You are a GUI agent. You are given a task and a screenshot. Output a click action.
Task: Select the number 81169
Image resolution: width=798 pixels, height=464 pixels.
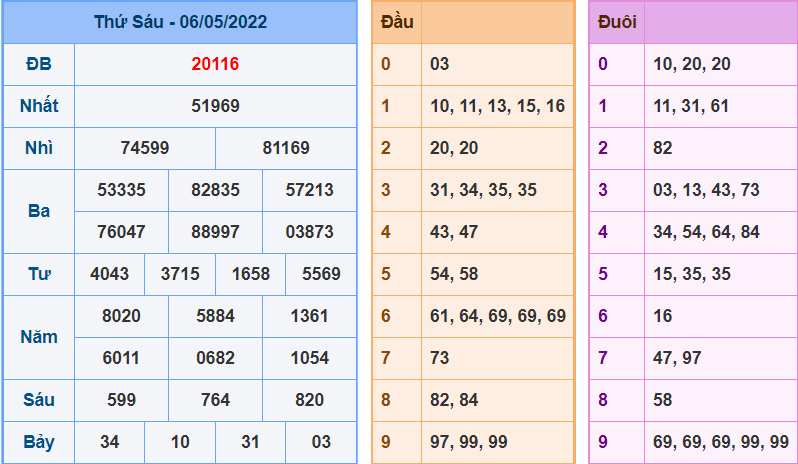[286, 148]
